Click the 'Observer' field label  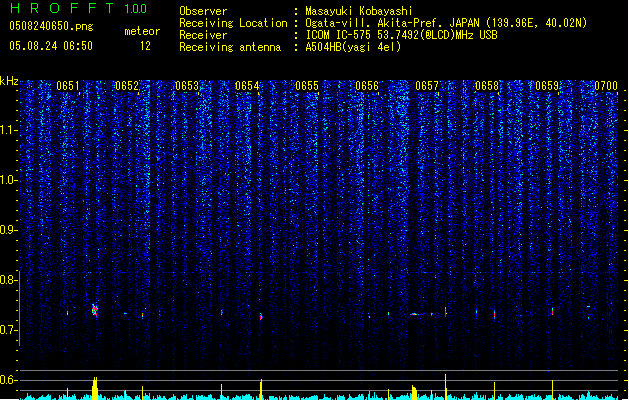(203, 11)
